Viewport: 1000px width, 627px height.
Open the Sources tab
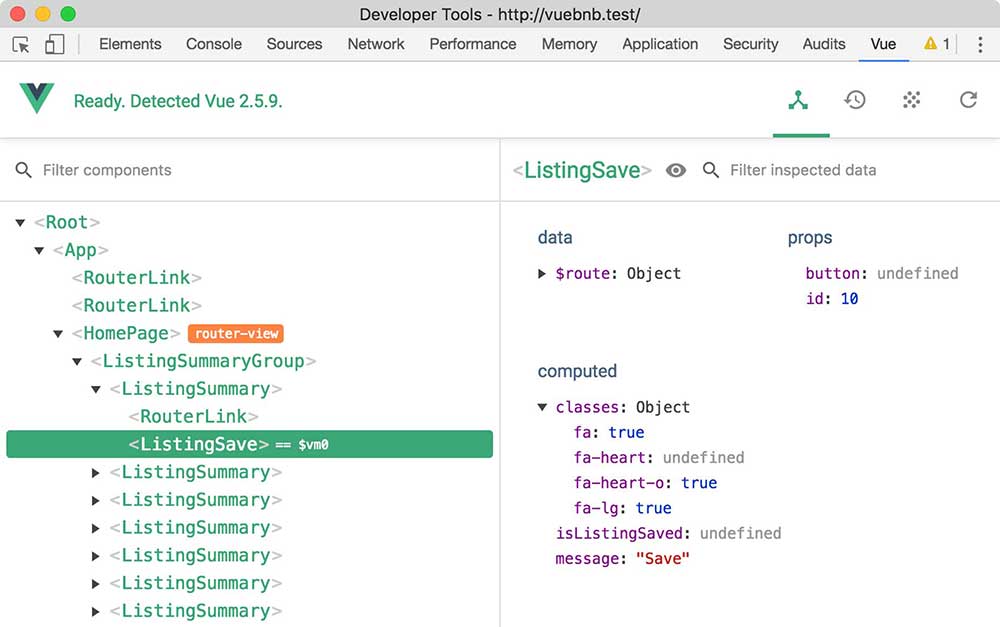[294, 44]
